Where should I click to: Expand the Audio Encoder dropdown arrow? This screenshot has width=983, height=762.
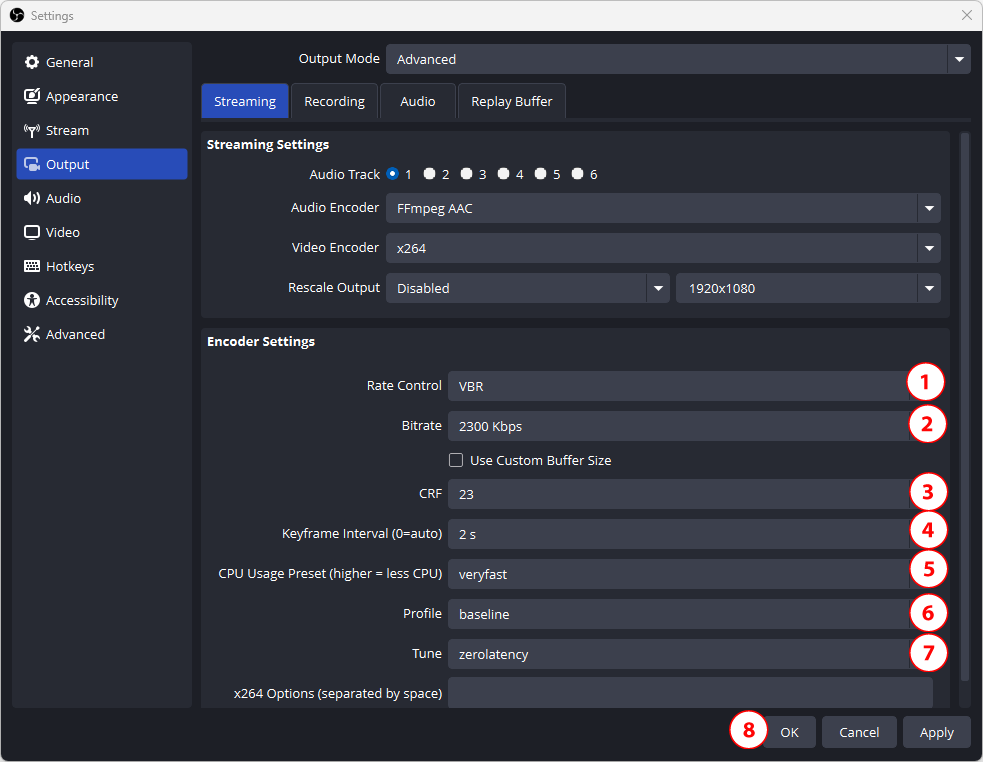pyautogui.click(x=929, y=208)
